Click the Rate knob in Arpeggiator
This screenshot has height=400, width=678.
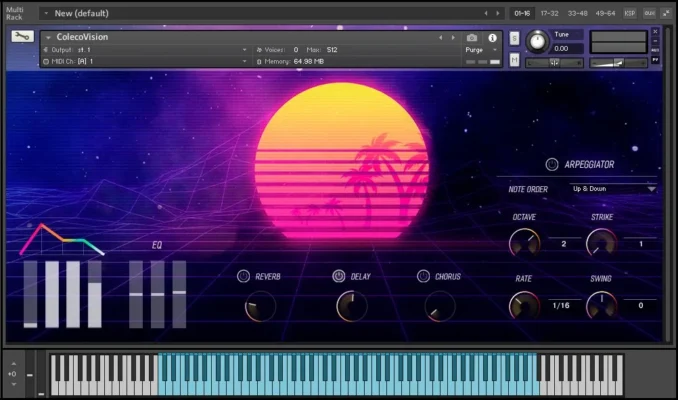pos(524,305)
